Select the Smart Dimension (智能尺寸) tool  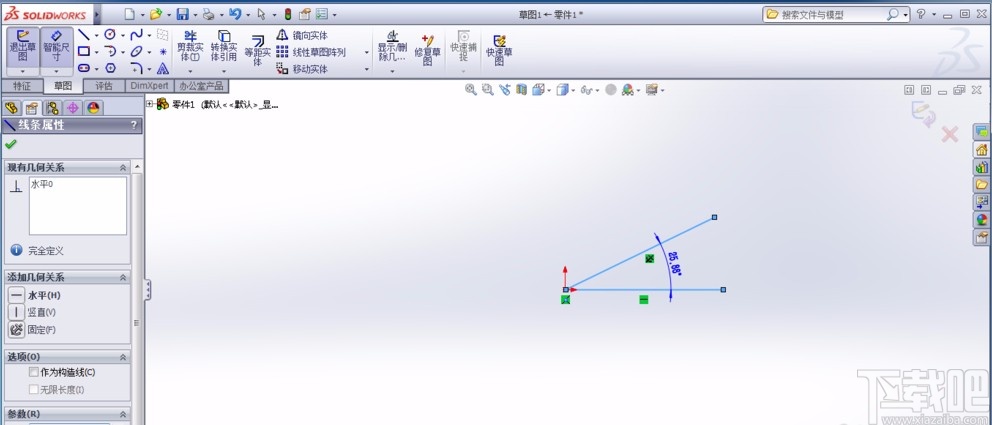(x=57, y=47)
